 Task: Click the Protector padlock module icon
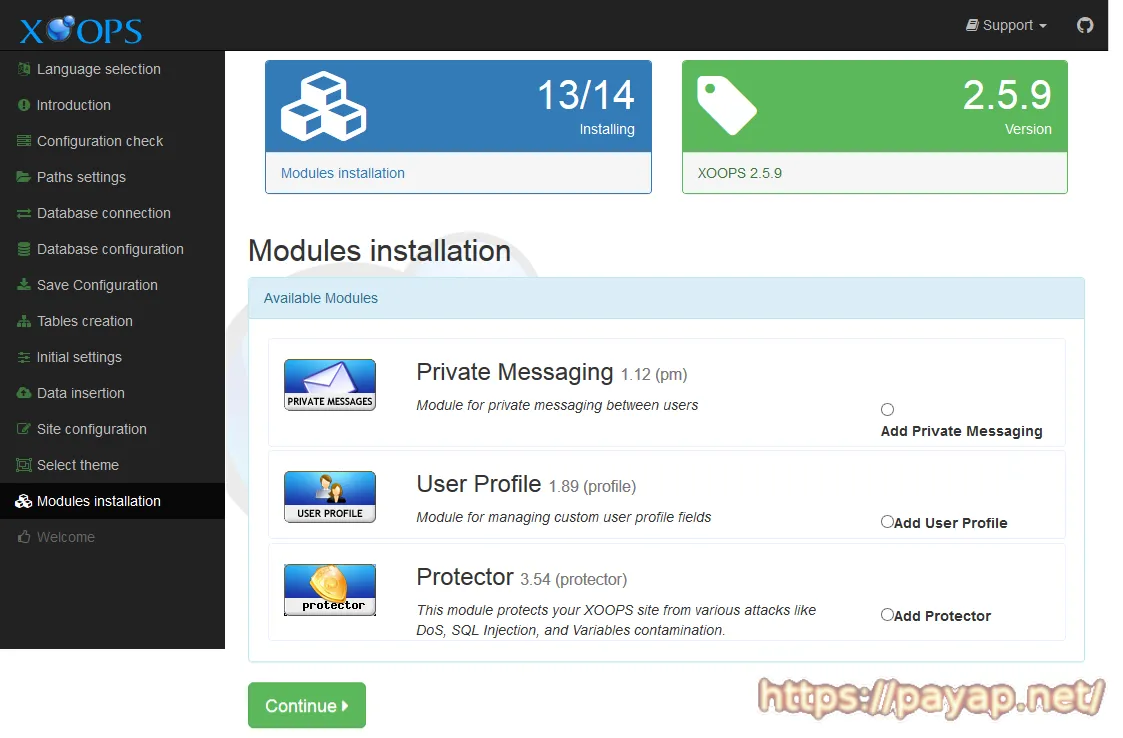[x=329, y=589]
